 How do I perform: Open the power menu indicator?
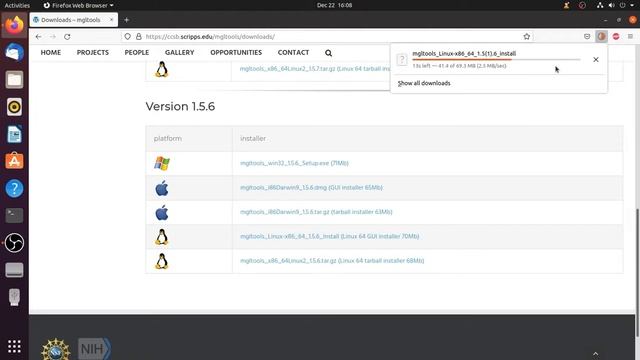point(622,5)
